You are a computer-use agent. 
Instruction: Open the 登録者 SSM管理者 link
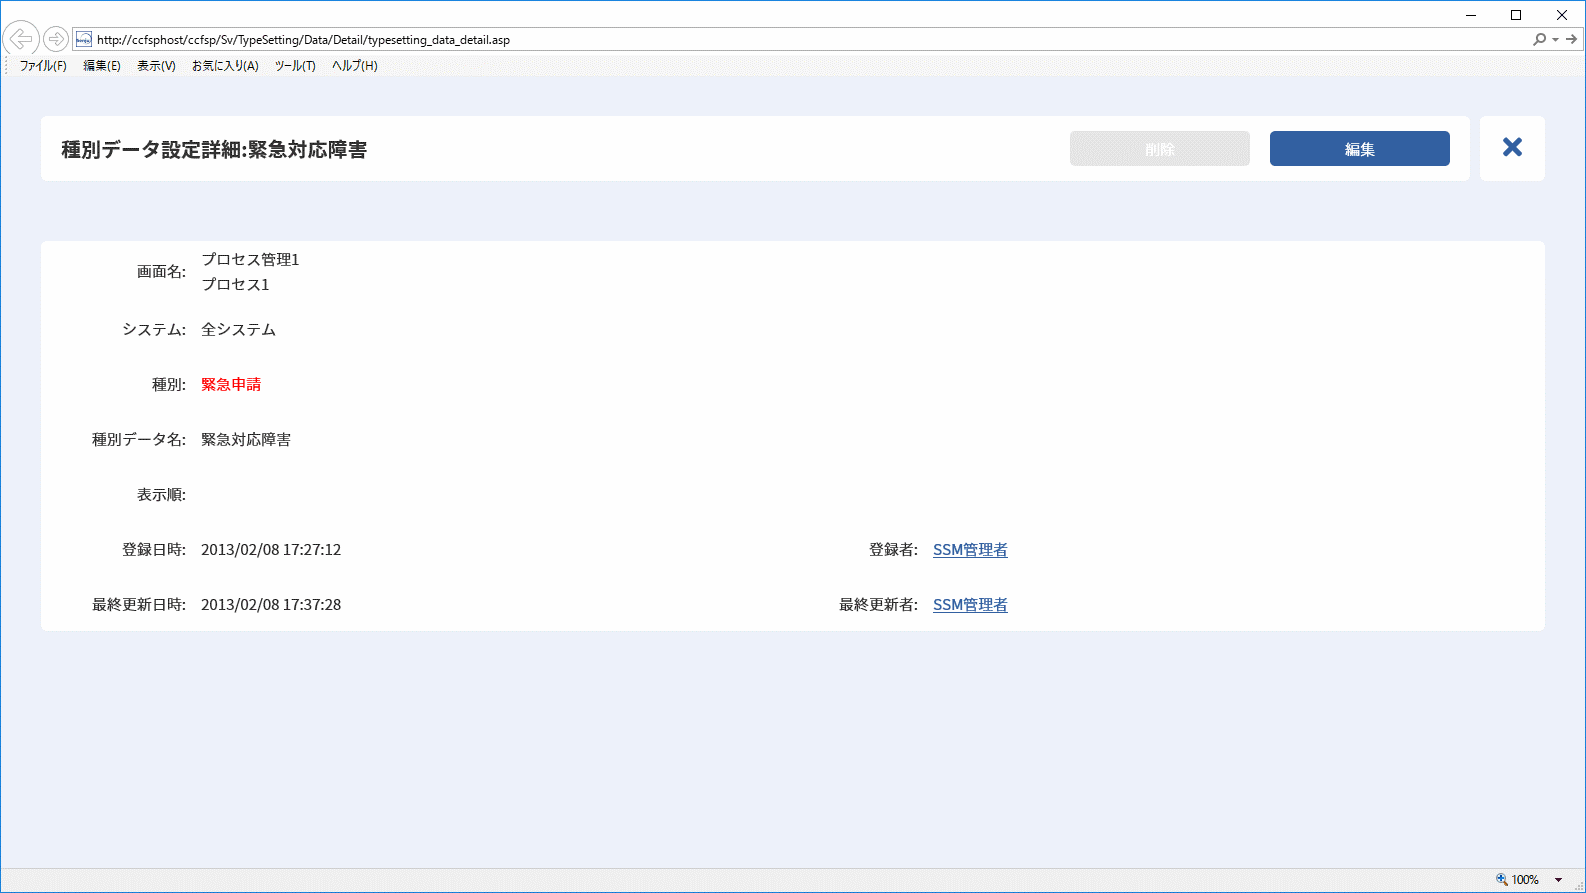(x=970, y=550)
